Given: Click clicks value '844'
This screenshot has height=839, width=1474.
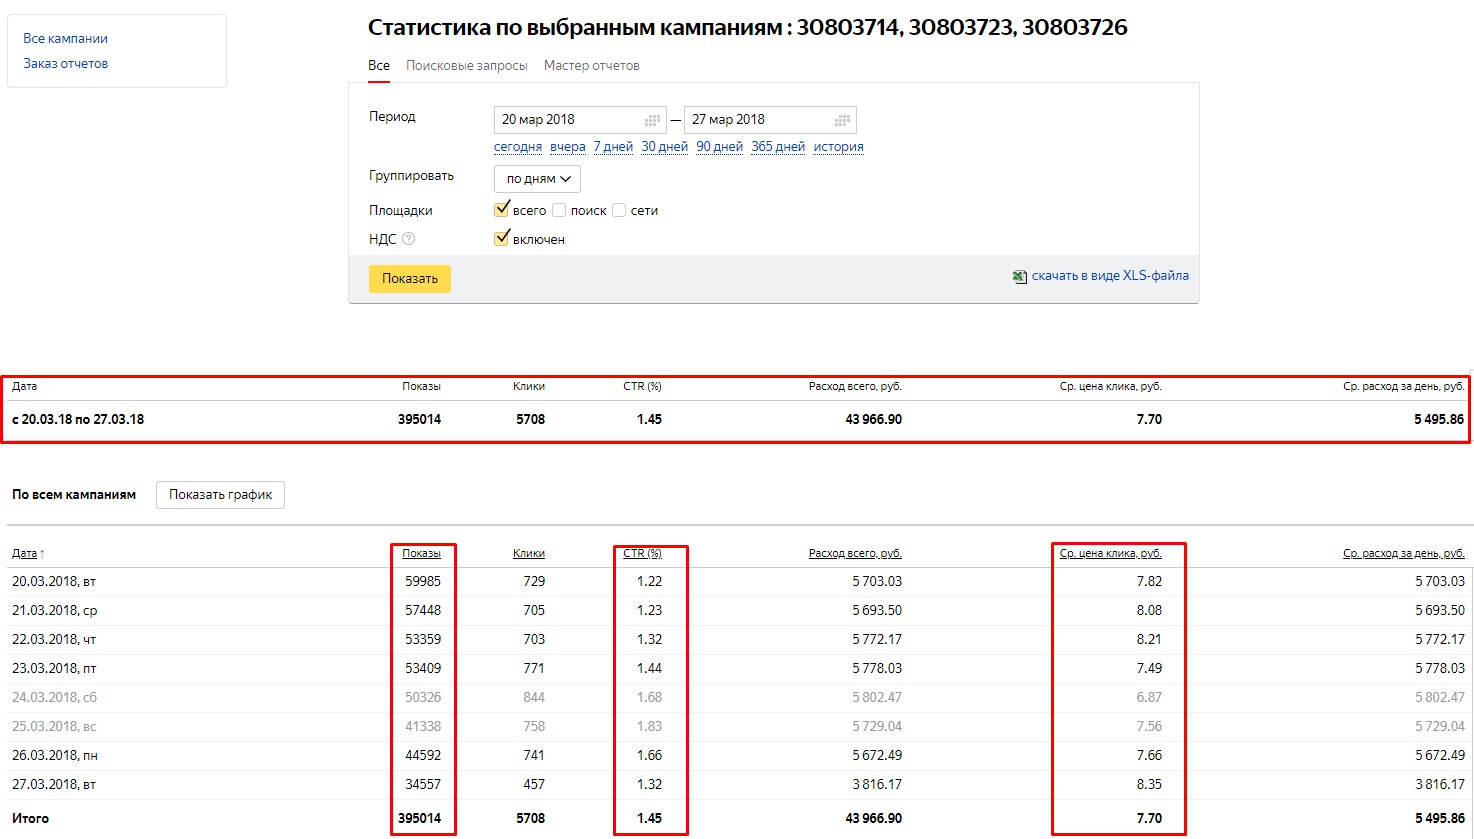Looking at the screenshot, I should point(534,698).
